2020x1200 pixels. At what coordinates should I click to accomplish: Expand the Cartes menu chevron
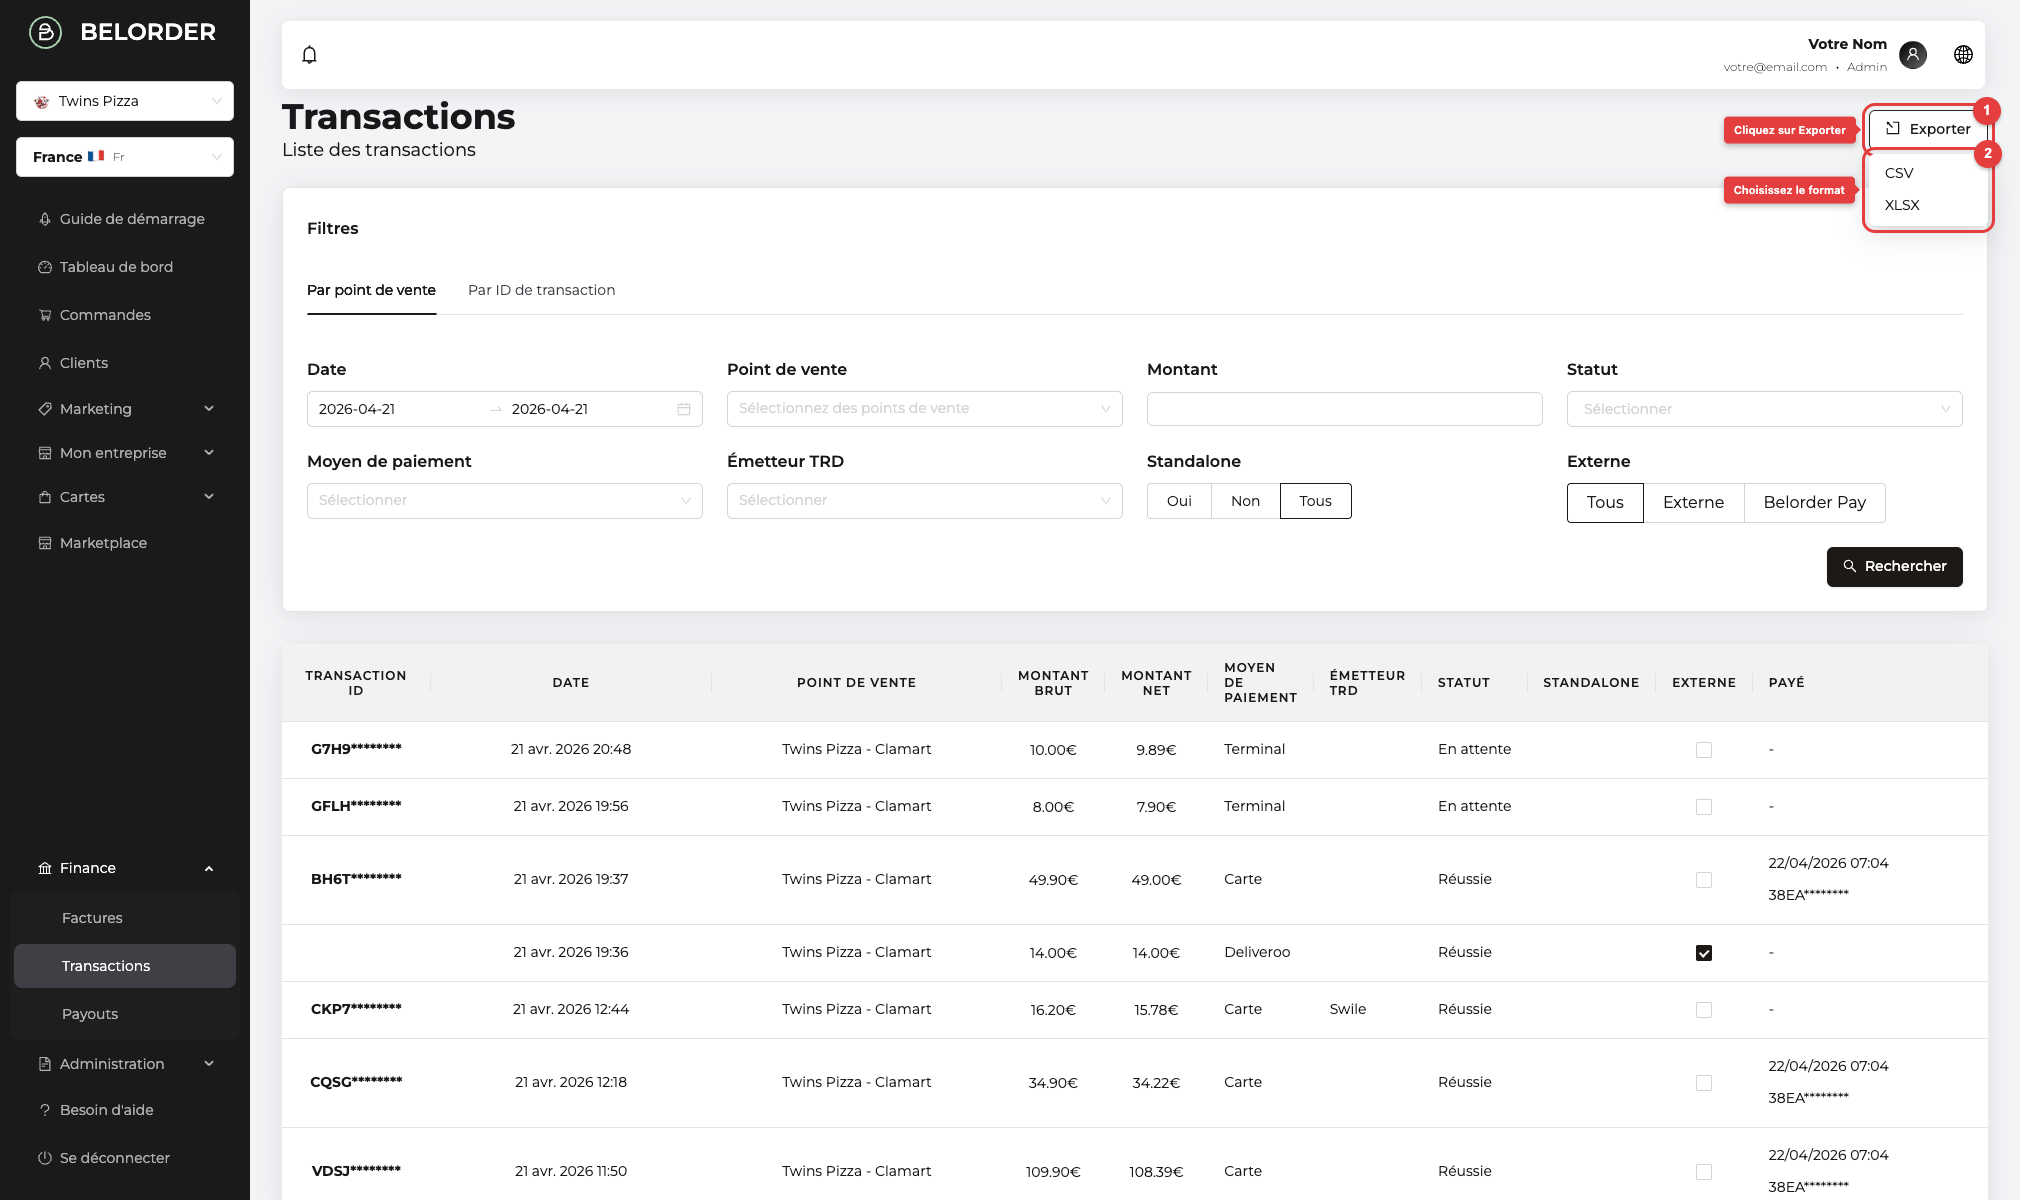pyautogui.click(x=209, y=497)
